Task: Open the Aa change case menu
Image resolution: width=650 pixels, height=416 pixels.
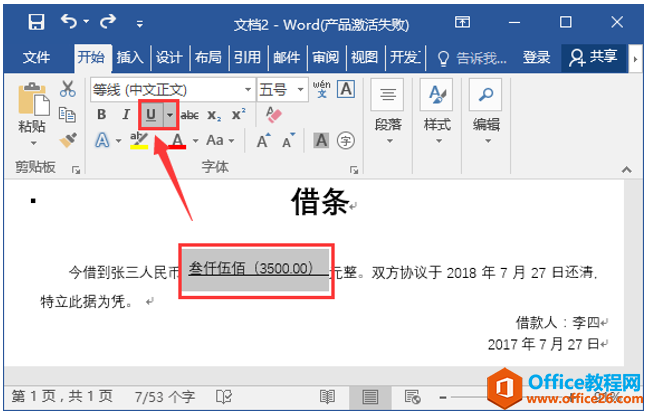Action: coord(220,141)
